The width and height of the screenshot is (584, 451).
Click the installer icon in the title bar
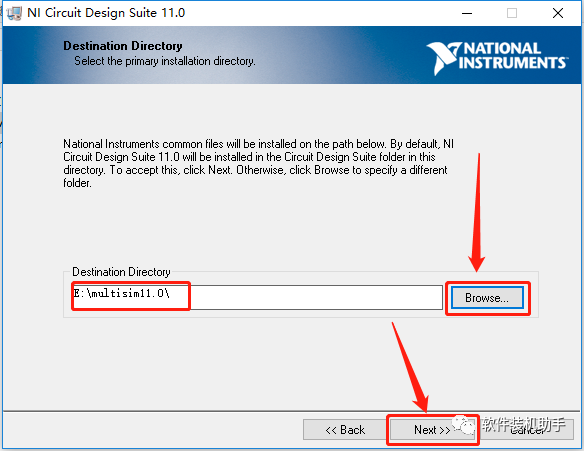[x=14, y=13]
